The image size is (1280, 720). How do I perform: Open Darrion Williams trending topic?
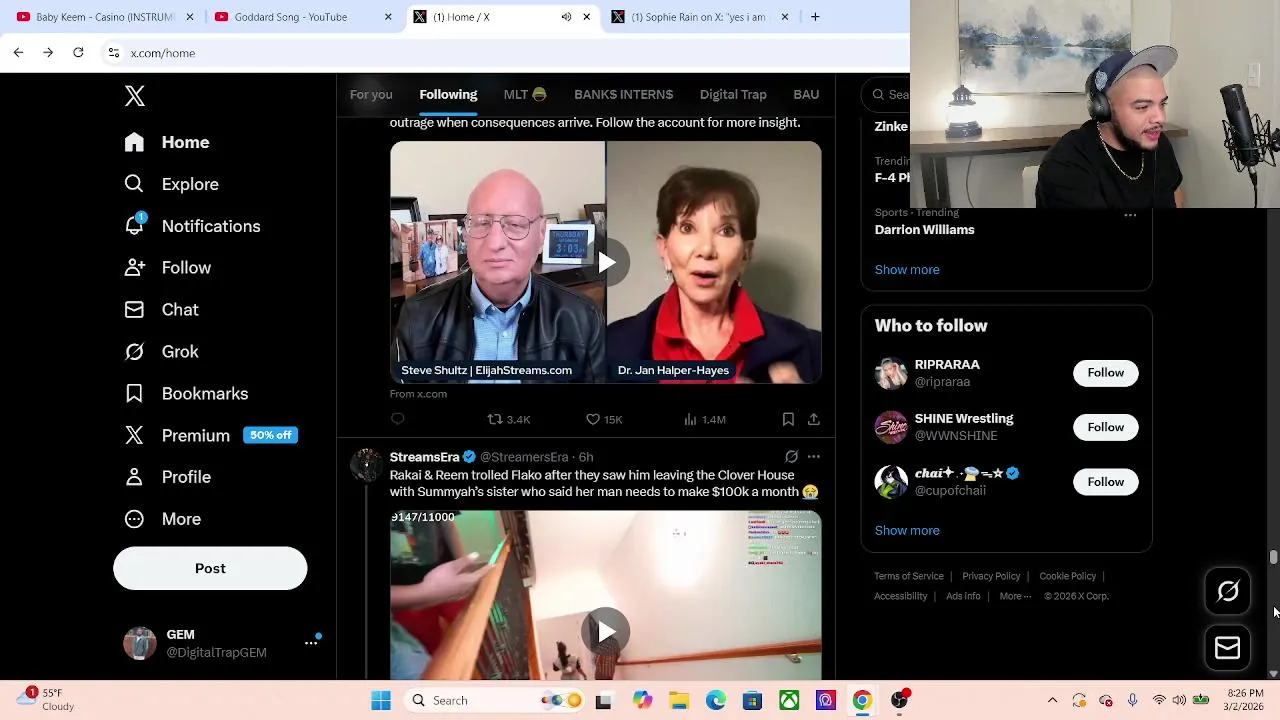(x=924, y=230)
